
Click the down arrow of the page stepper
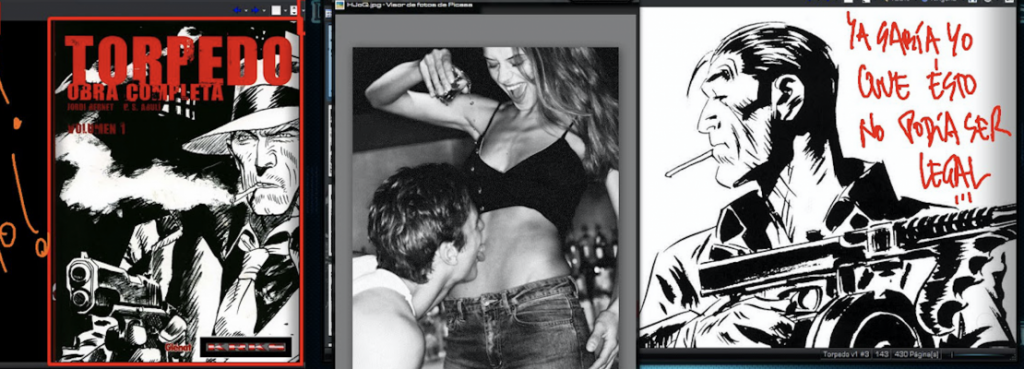coord(295,13)
